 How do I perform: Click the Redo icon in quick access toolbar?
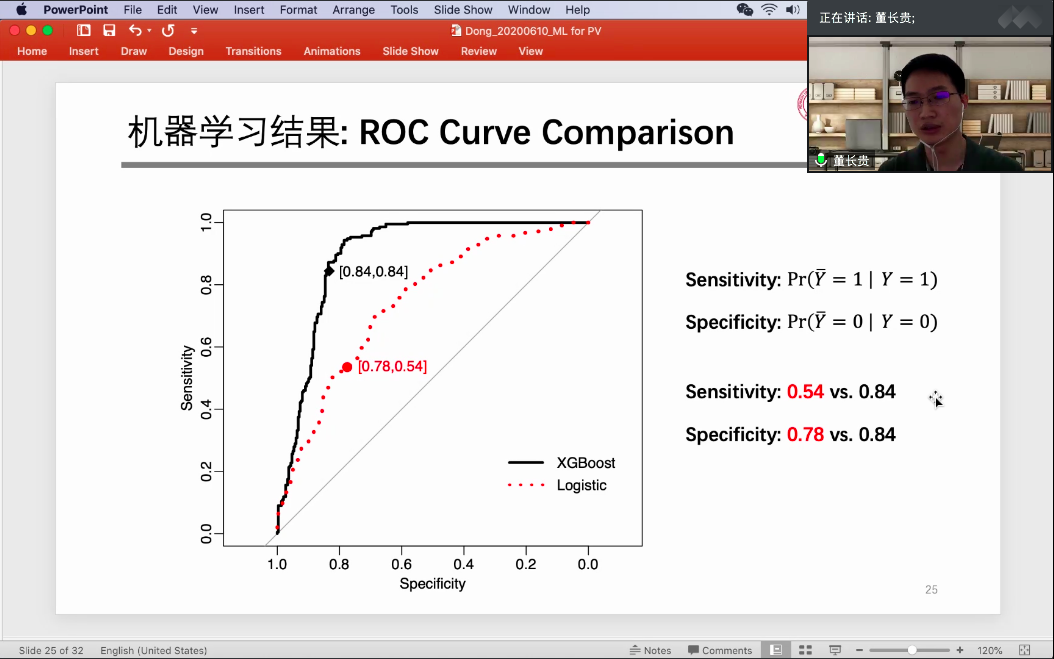pyautogui.click(x=168, y=31)
